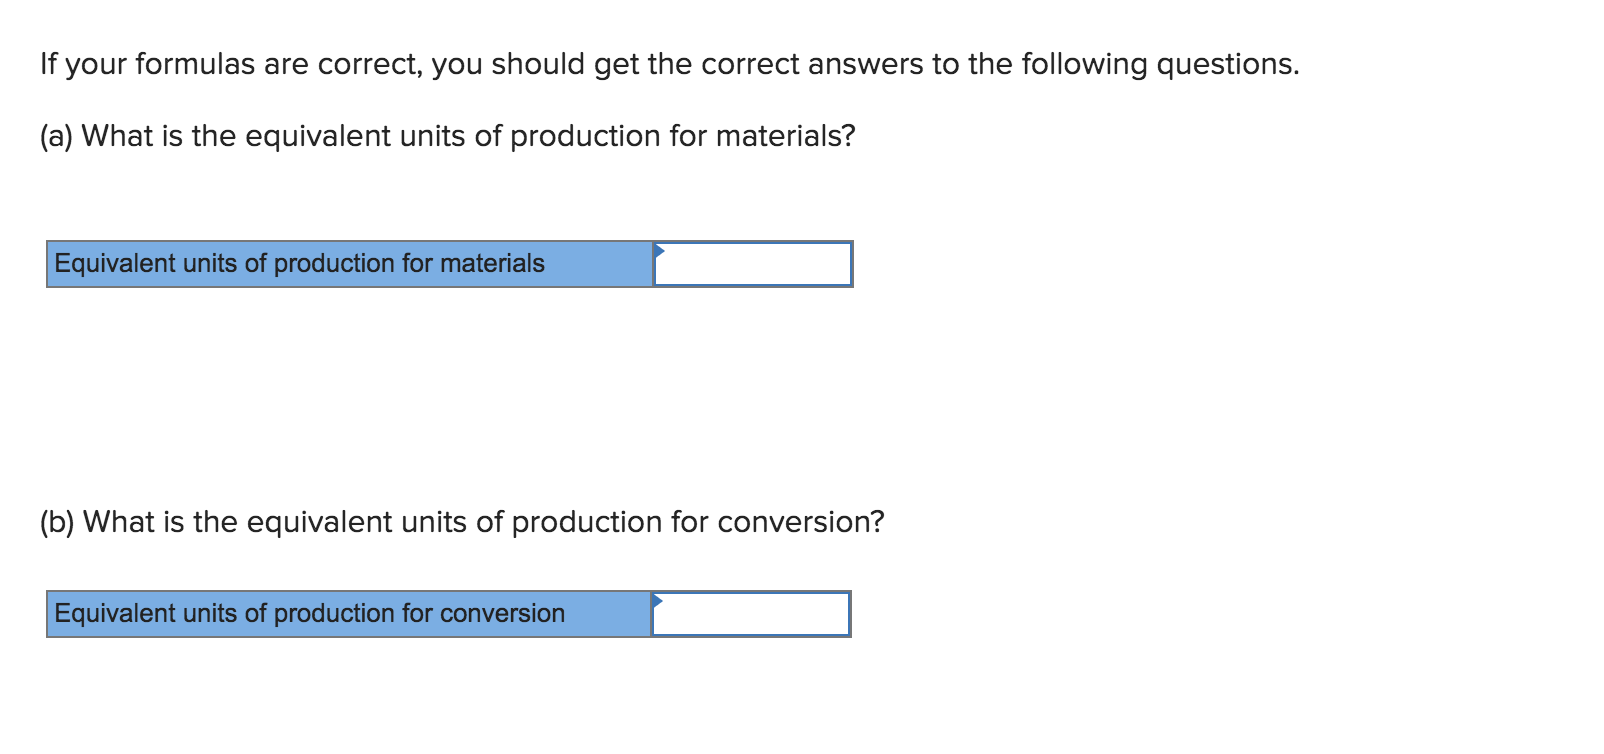
Task: Click the instruction text about correct formulas
Action: [668, 63]
